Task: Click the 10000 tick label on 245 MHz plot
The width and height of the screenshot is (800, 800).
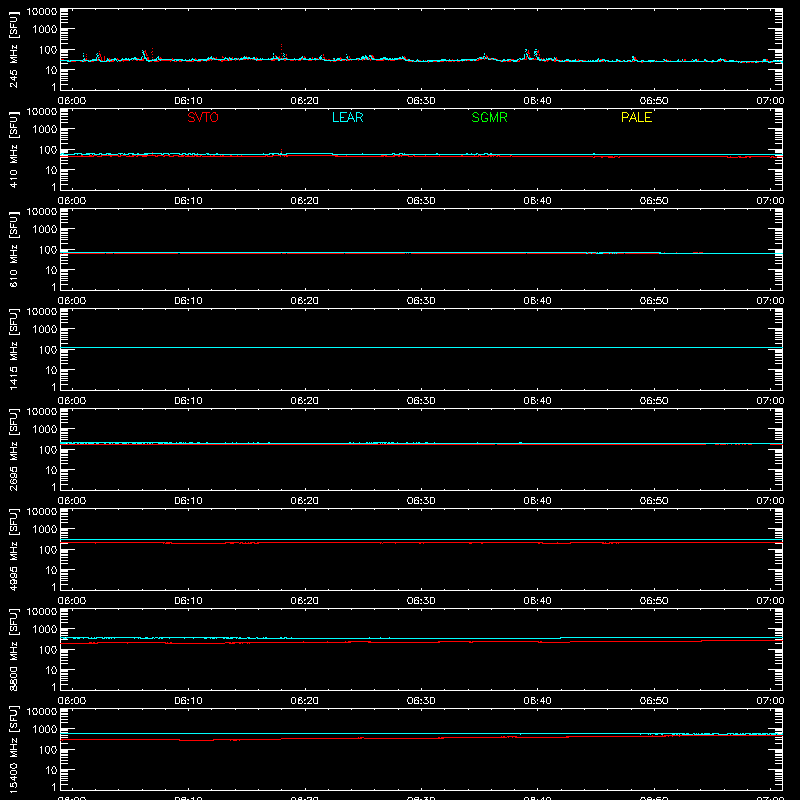Action: [x=42, y=12]
